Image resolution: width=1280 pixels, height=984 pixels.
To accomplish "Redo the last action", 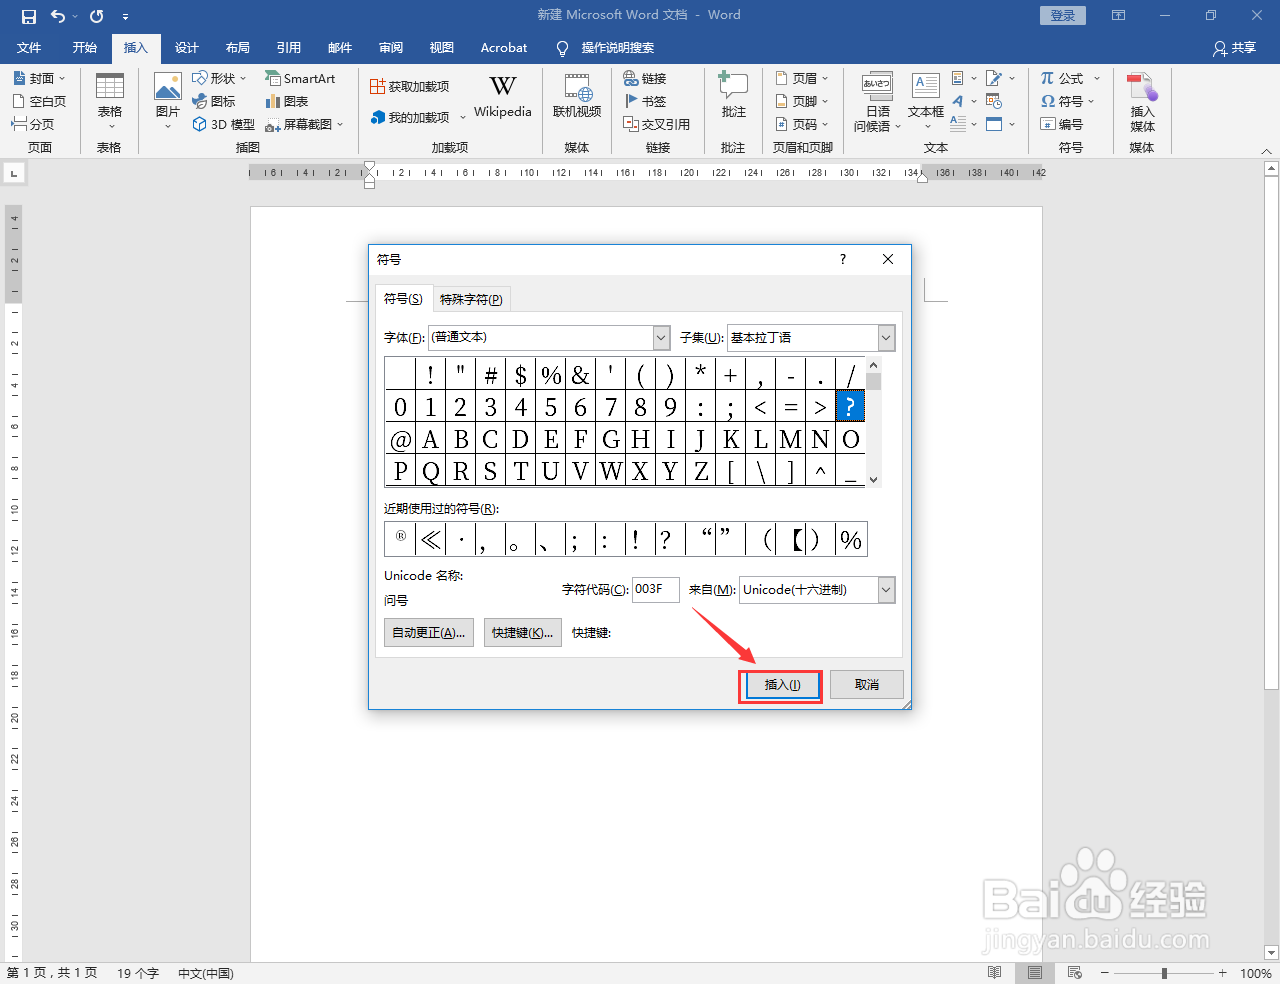I will 96,16.
